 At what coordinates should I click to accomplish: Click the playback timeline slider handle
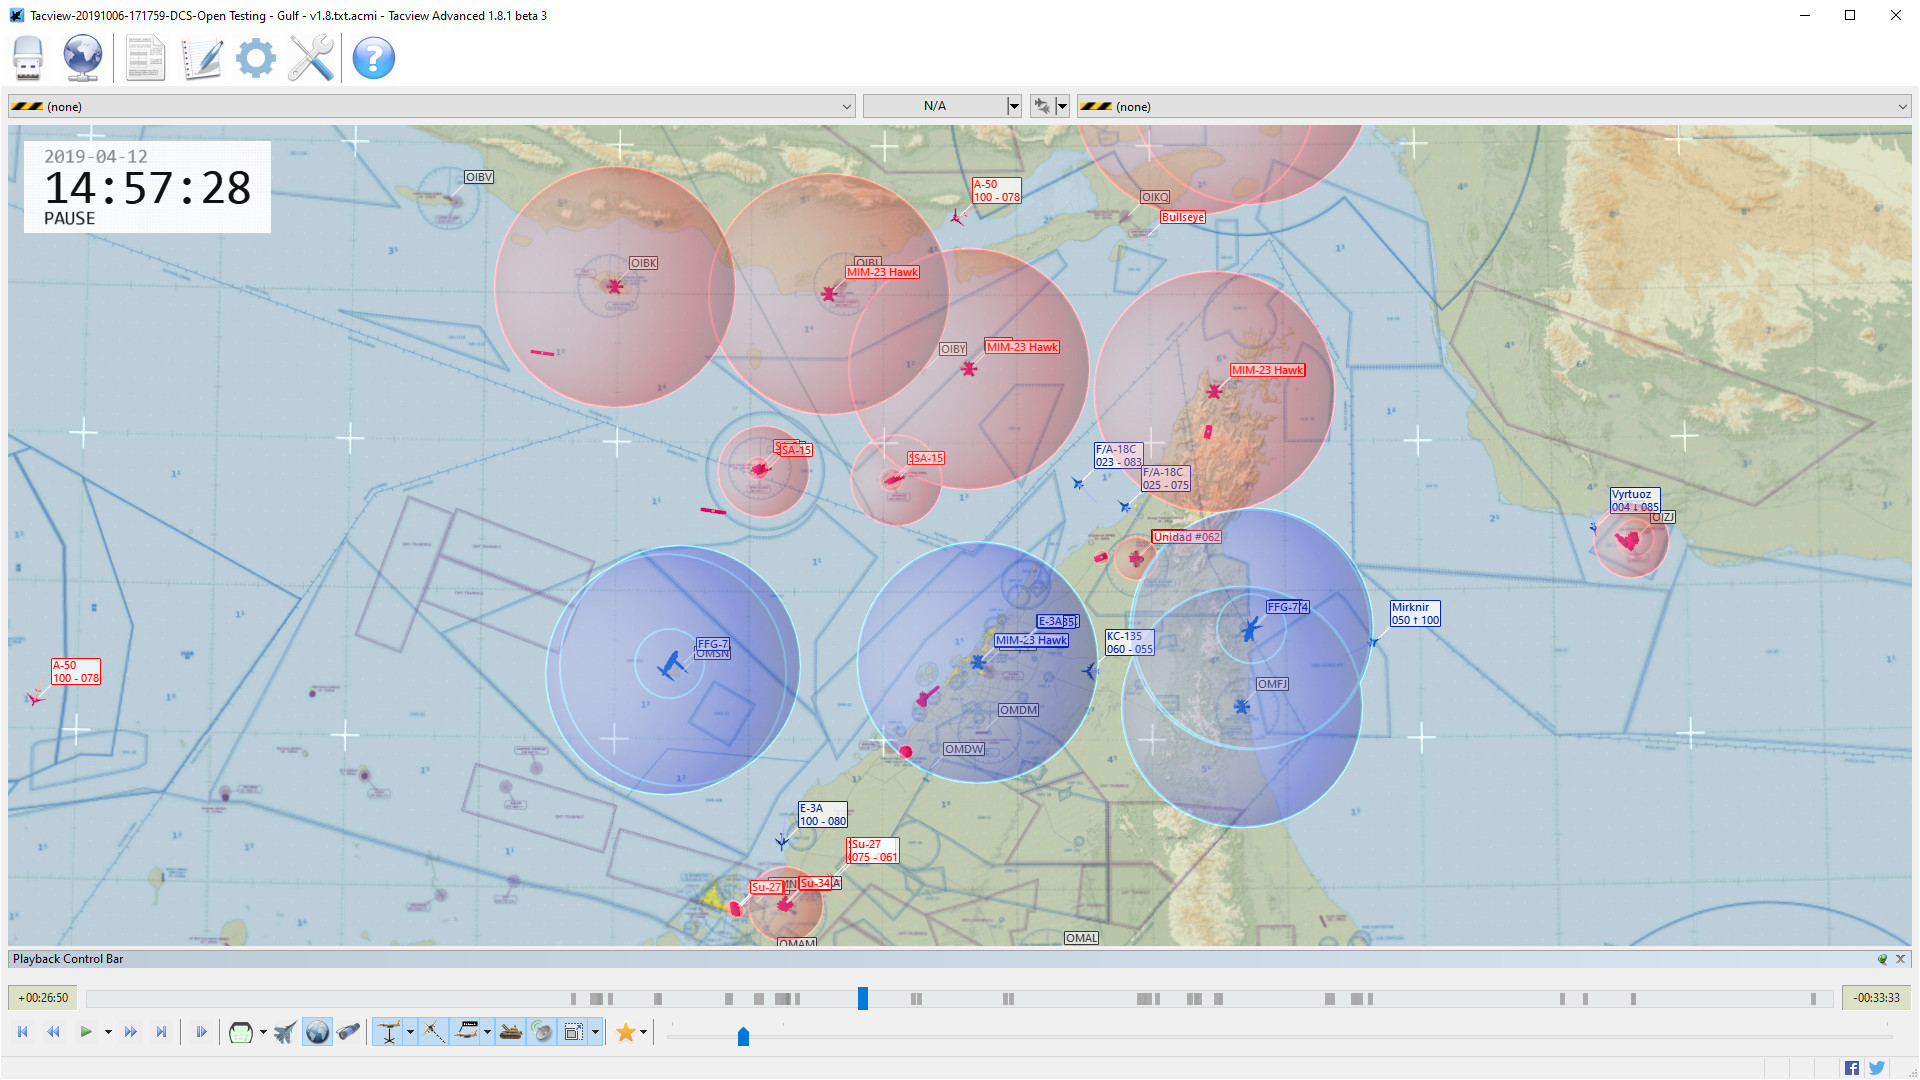pos(863,998)
